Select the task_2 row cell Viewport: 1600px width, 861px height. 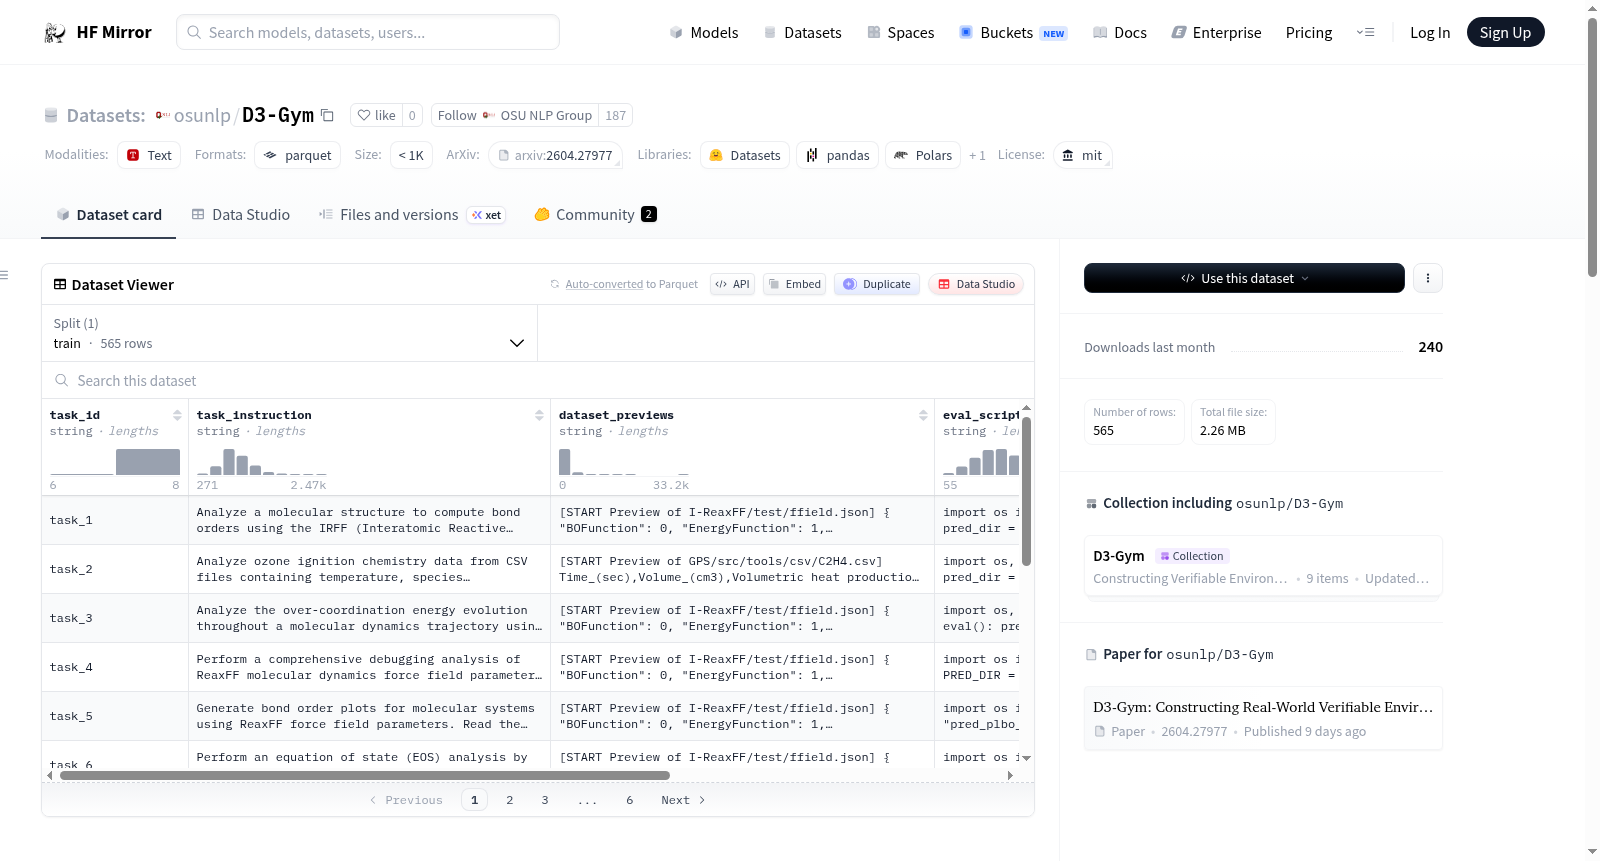(115, 569)
